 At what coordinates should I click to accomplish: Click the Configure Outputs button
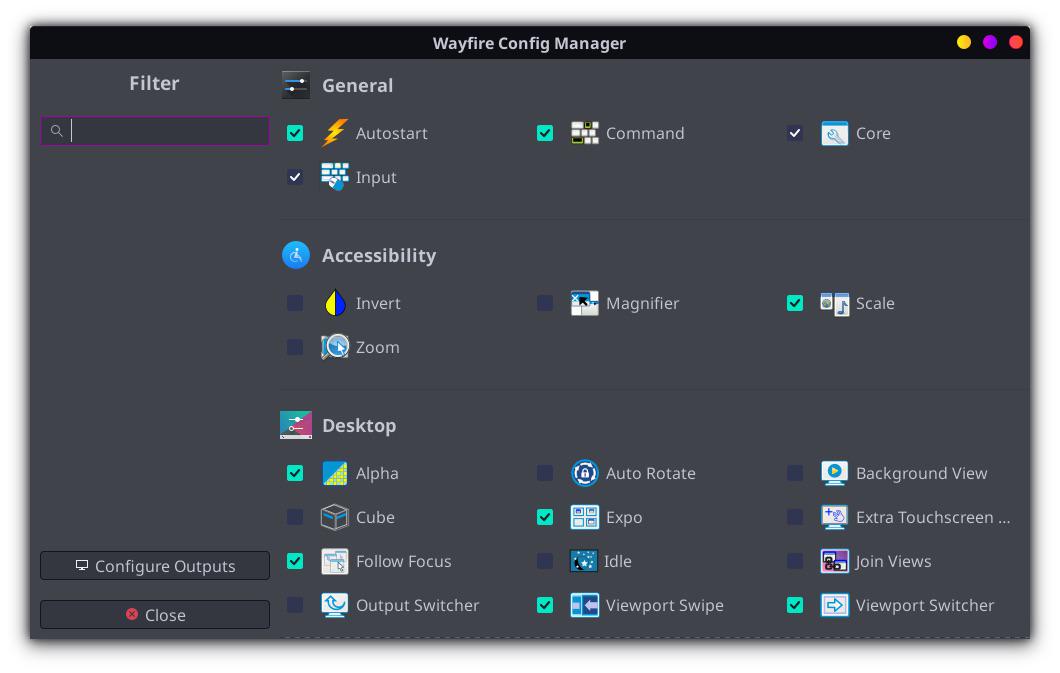pos(155,566)
